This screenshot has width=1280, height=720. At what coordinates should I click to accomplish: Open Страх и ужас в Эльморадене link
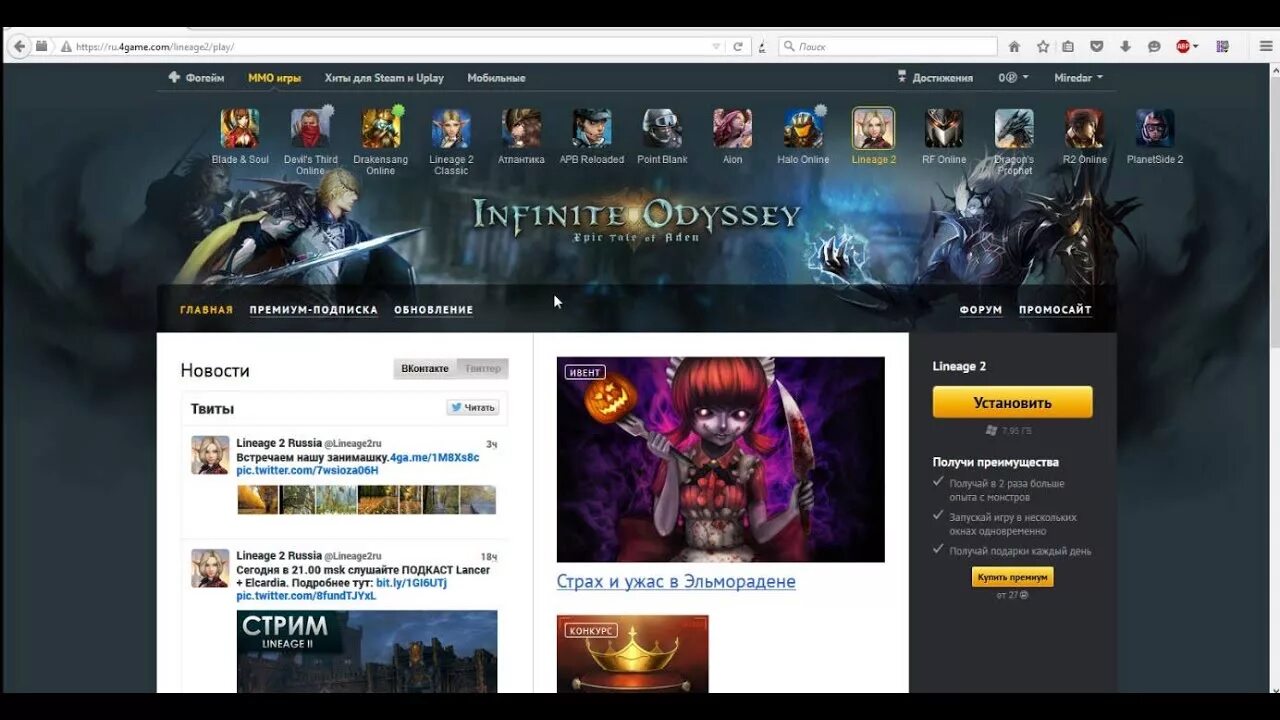676,582
